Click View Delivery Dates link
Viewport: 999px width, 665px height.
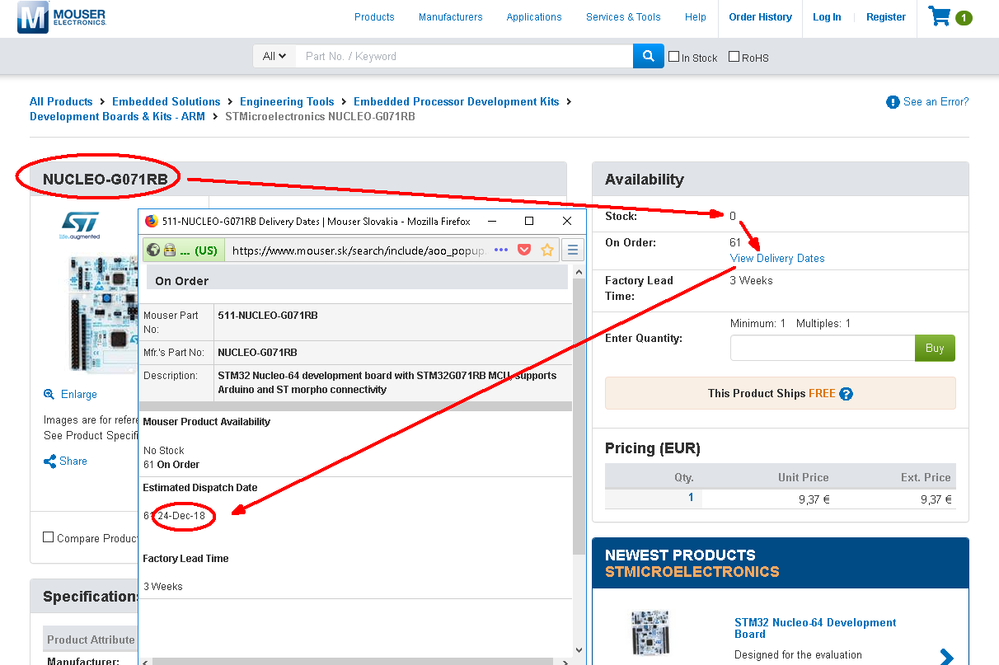pos(777,258)
